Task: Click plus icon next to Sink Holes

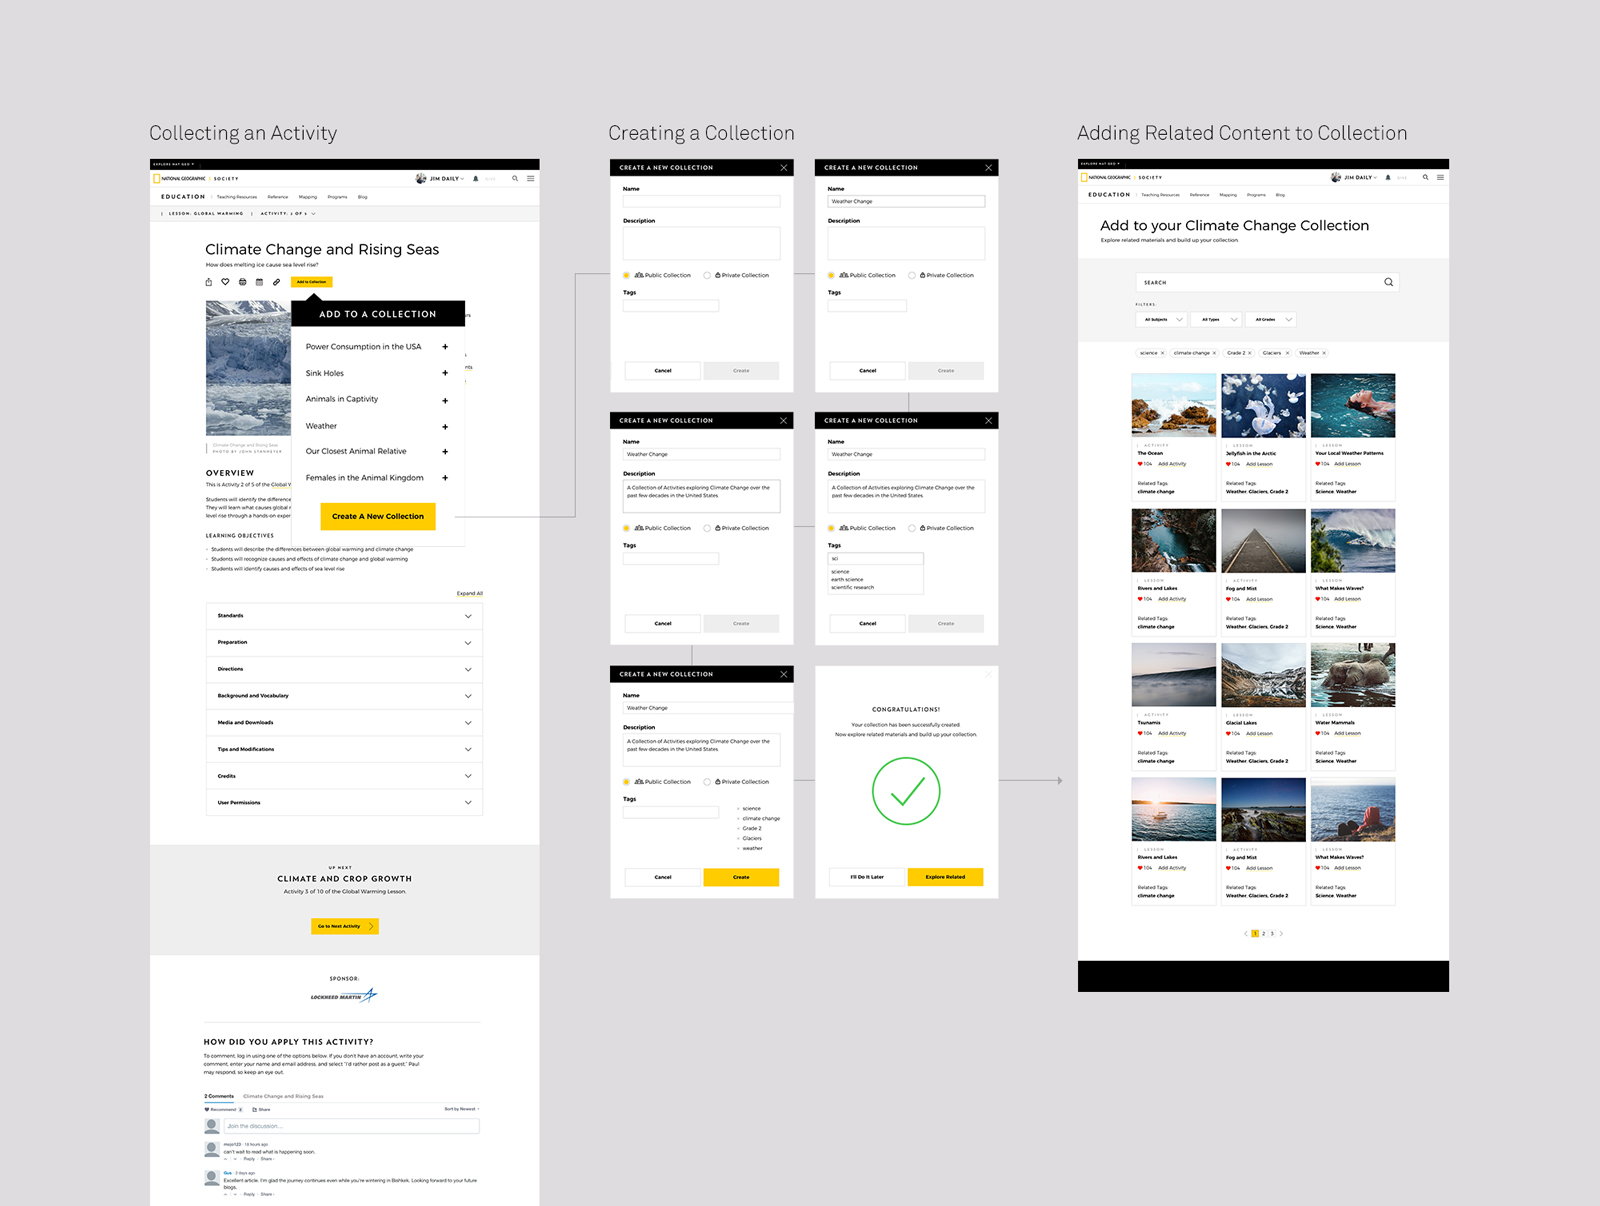Action: coord(445,373)
